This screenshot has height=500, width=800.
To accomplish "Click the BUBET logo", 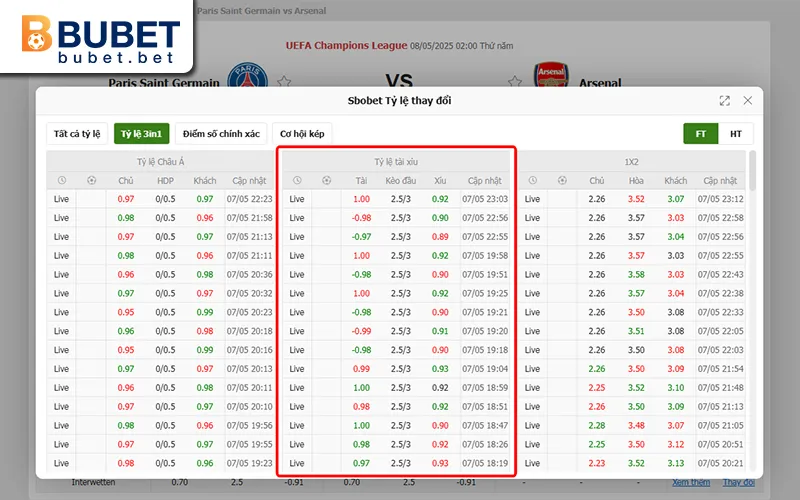I will click(101, 39).
